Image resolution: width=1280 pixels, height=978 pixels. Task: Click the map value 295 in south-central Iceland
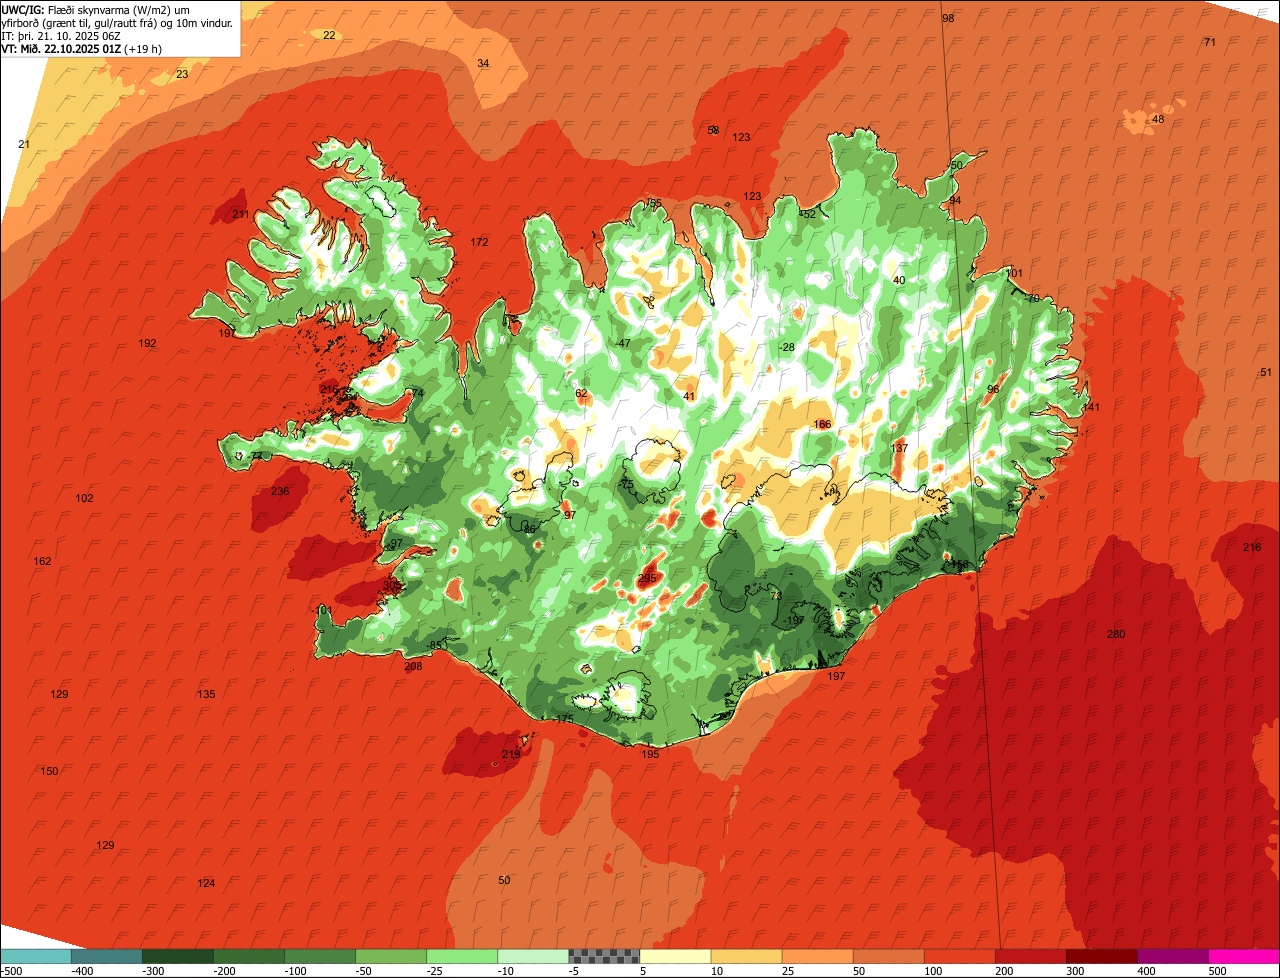[x=647, y=578]
